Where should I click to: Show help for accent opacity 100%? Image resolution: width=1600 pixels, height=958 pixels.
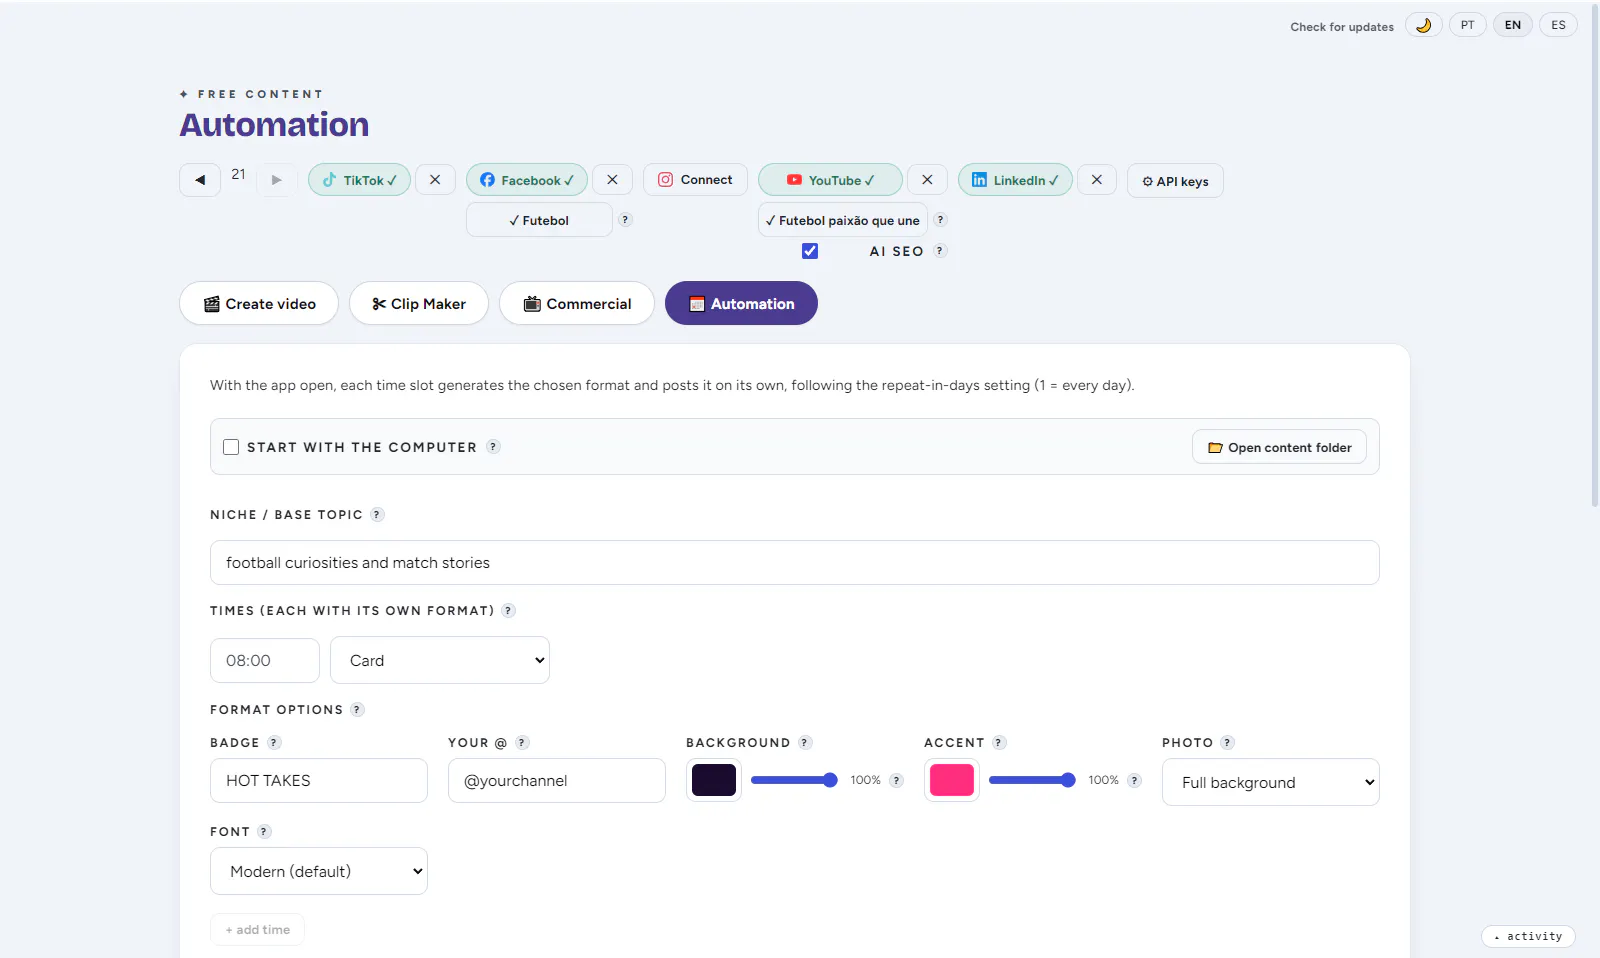tap(1134, 780)
